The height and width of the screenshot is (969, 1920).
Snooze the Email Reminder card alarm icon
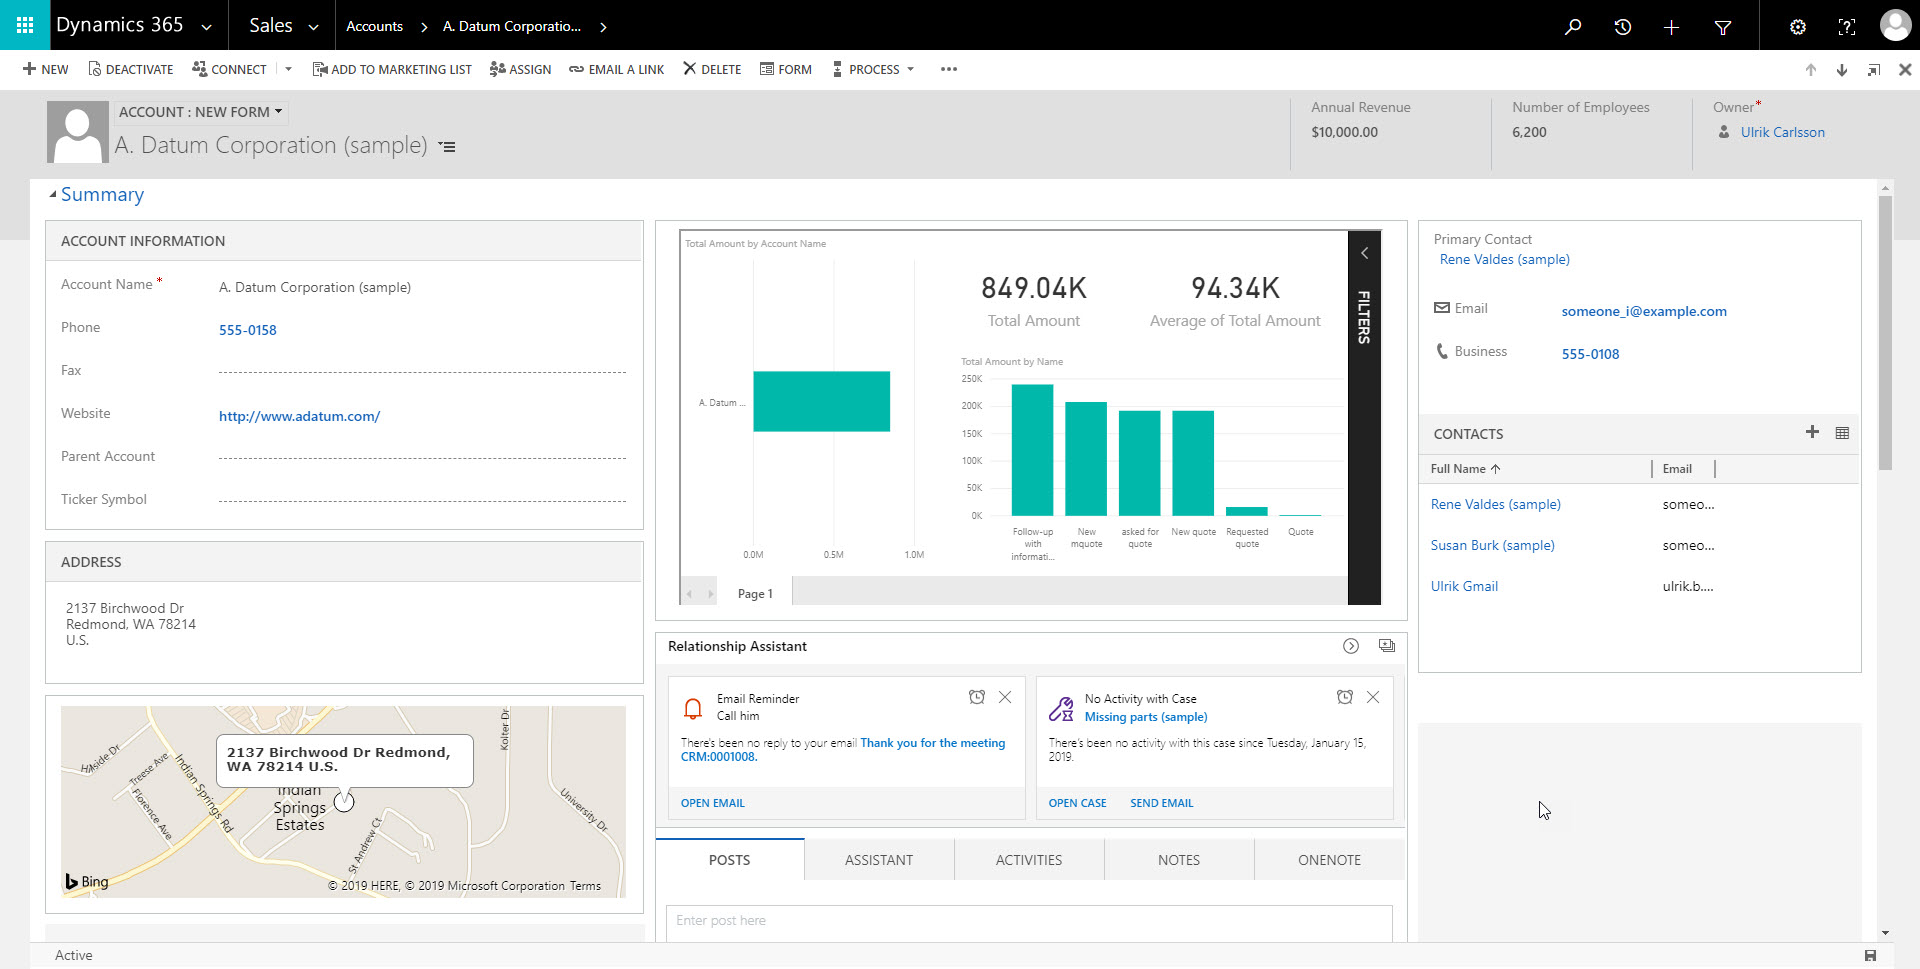coord(977,697)
